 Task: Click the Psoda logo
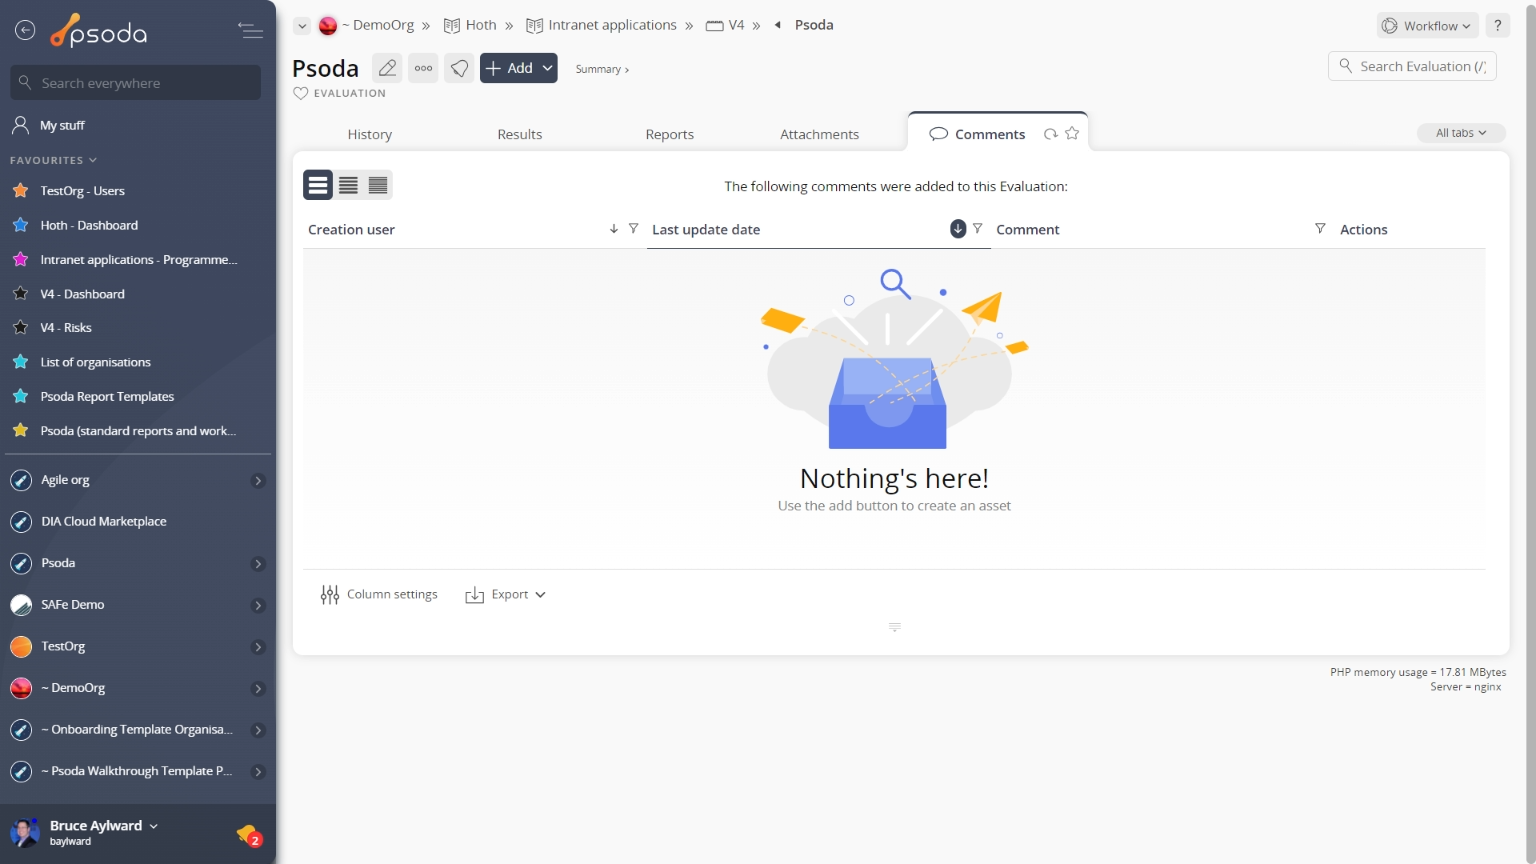pos(98,31)
